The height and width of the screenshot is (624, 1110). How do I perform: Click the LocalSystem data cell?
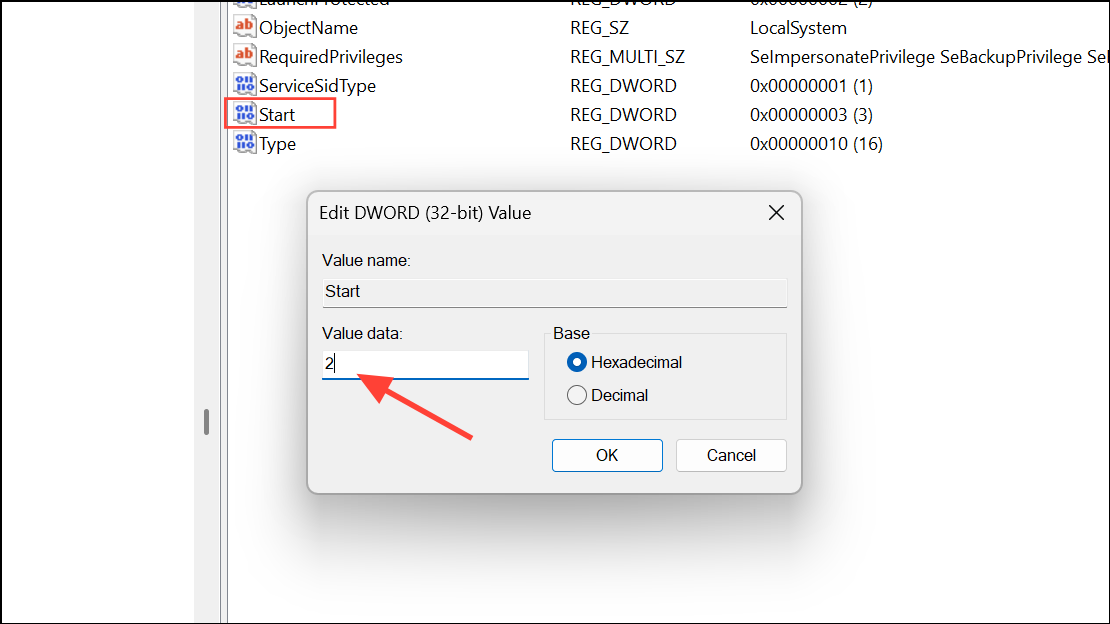798,28
